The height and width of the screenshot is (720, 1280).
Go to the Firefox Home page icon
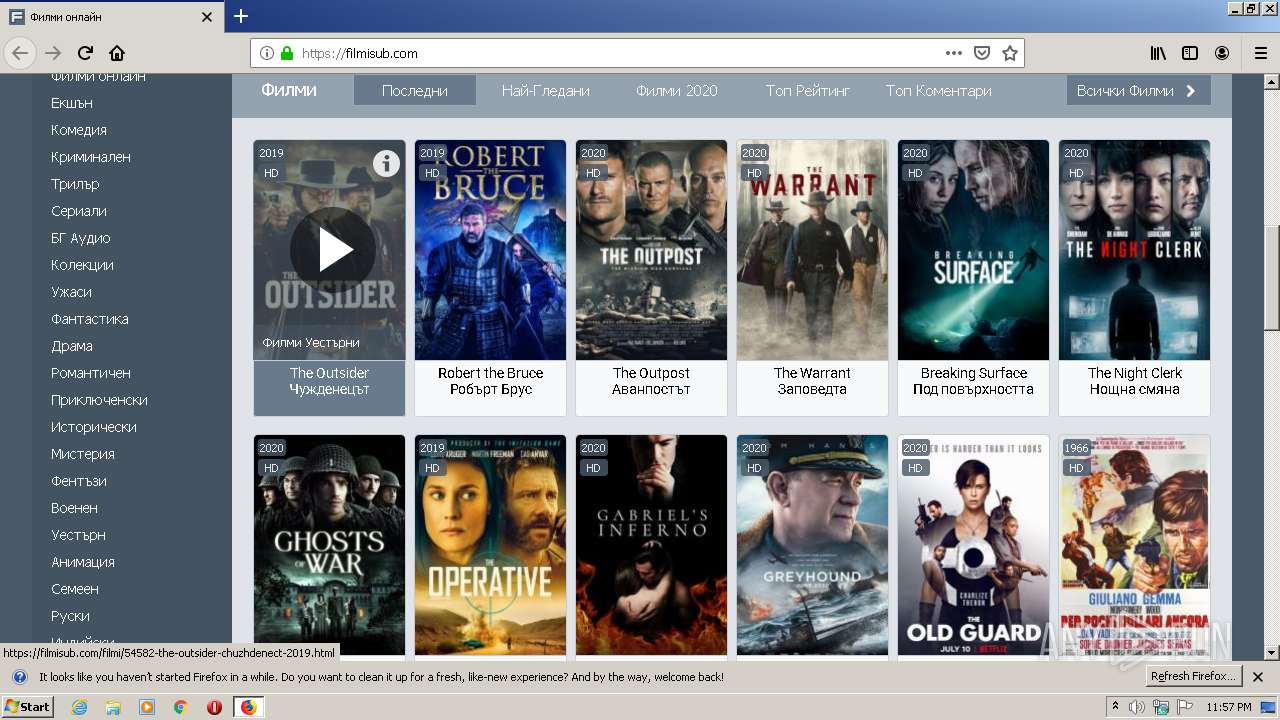click(x=117, y=53)
